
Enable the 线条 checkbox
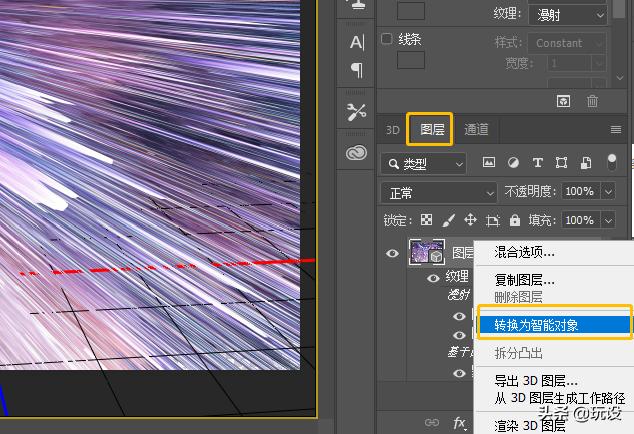point(387,39)
